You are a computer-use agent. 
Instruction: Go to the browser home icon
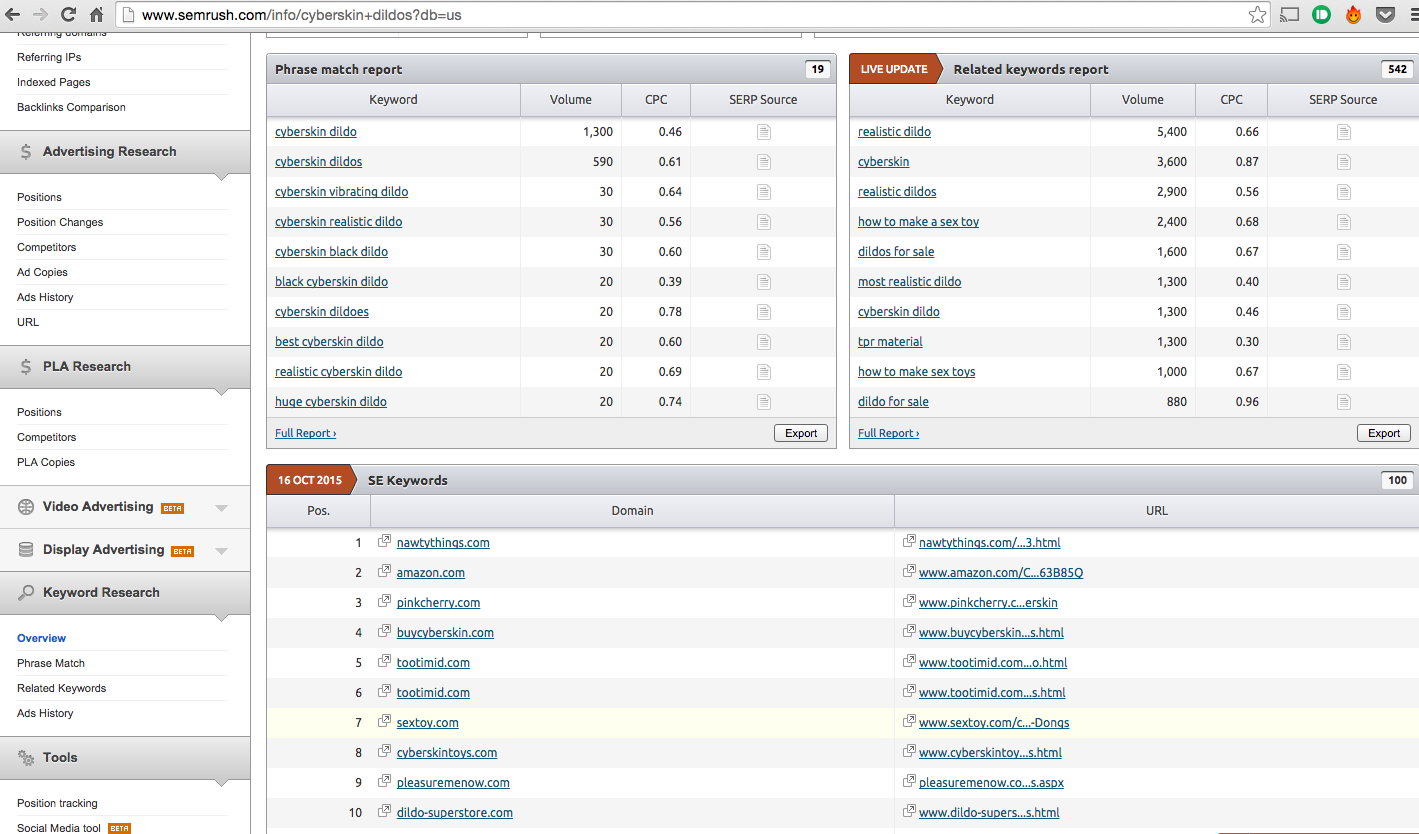96,15
